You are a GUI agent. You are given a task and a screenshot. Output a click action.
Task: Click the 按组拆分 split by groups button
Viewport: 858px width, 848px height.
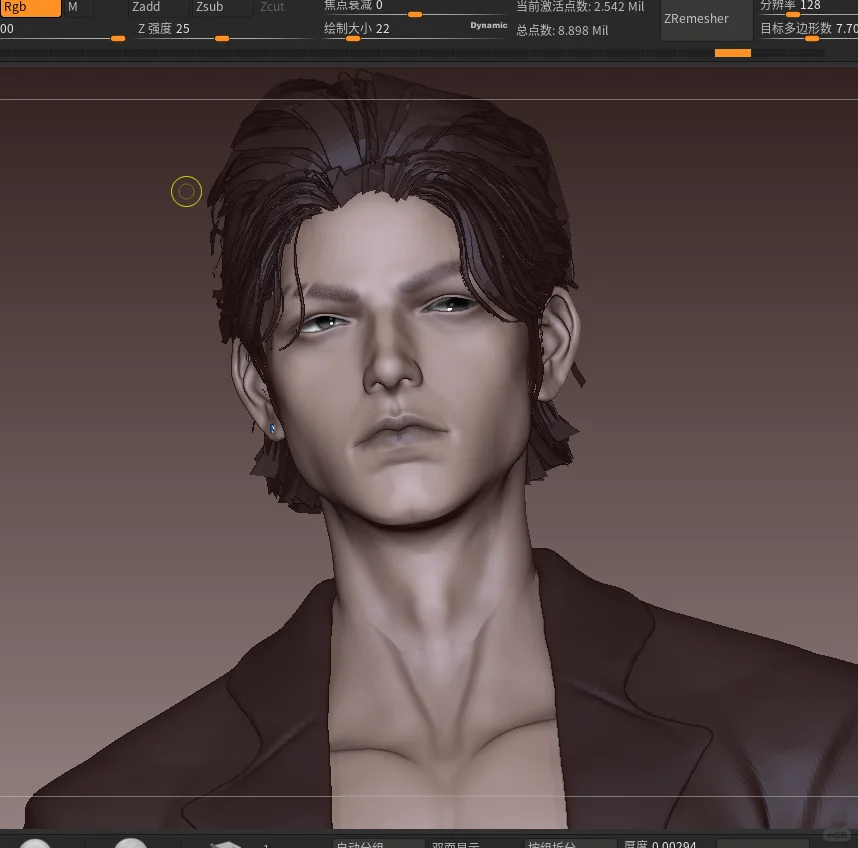[570, 843]
